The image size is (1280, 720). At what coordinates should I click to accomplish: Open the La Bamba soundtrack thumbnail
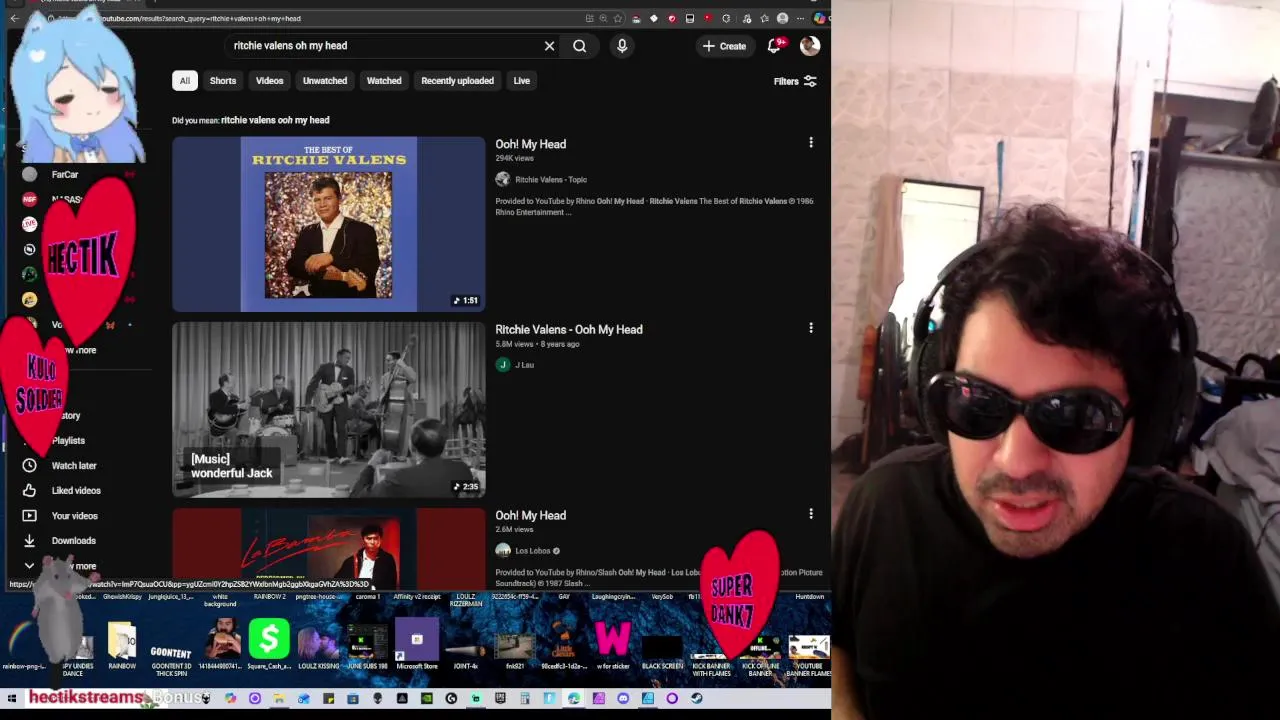pyautogui.click(x=328, y=549)
